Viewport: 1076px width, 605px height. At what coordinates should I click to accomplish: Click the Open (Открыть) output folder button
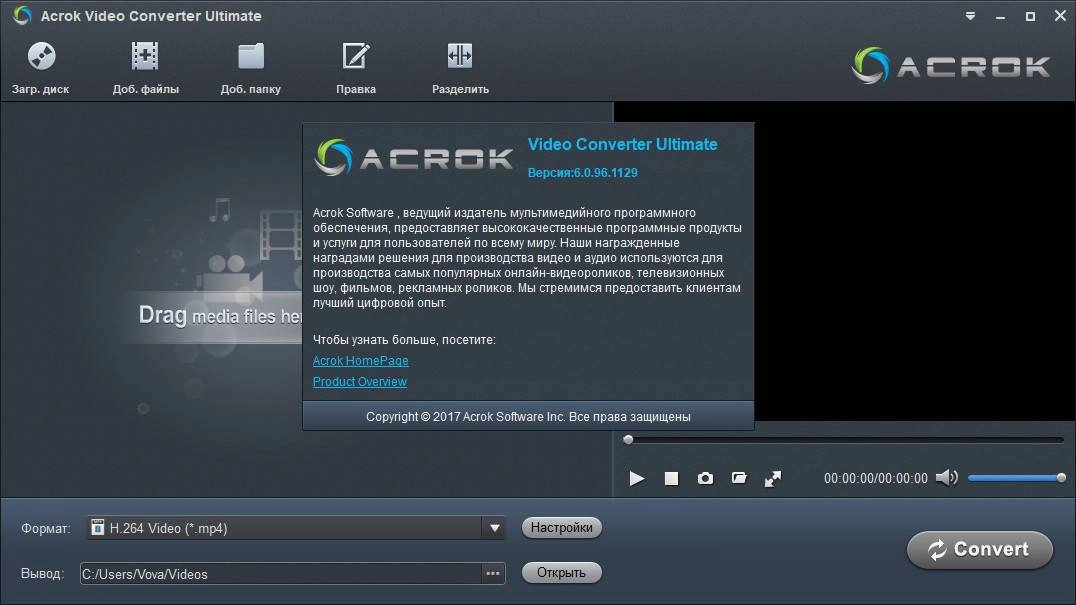(x=561, y=573)
